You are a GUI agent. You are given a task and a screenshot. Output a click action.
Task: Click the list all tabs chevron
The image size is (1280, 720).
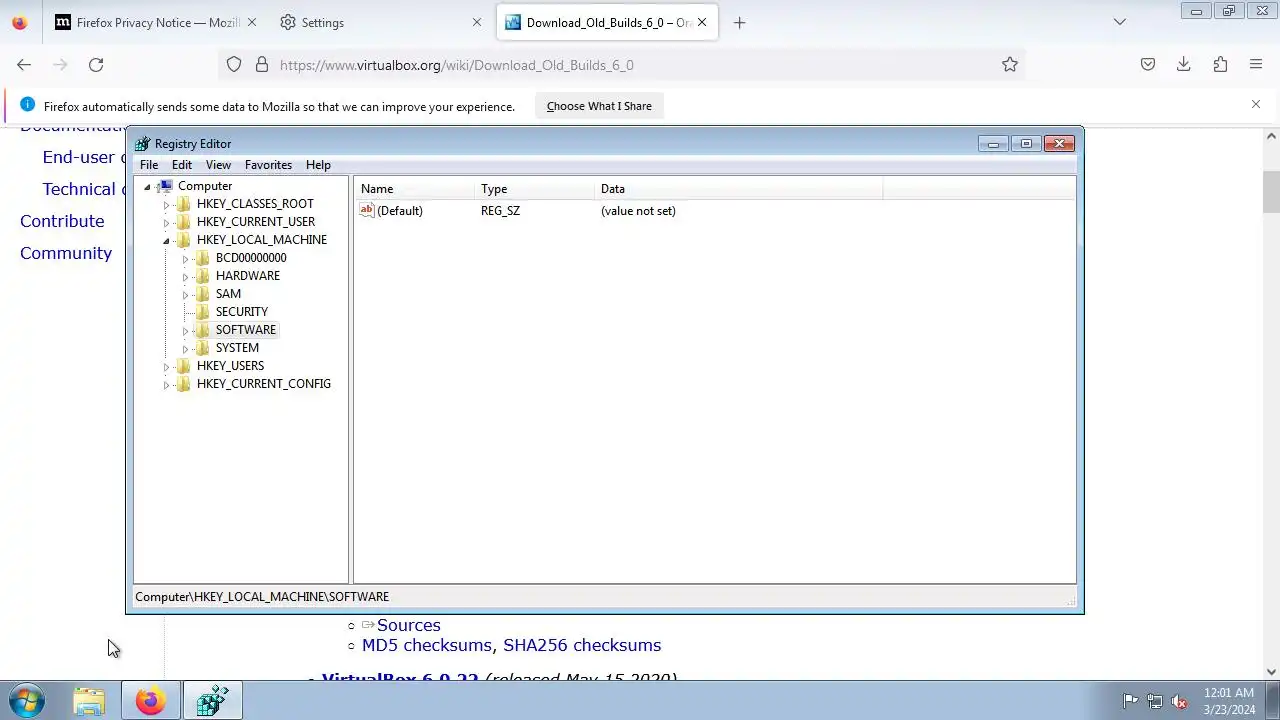click(1120, 22)
